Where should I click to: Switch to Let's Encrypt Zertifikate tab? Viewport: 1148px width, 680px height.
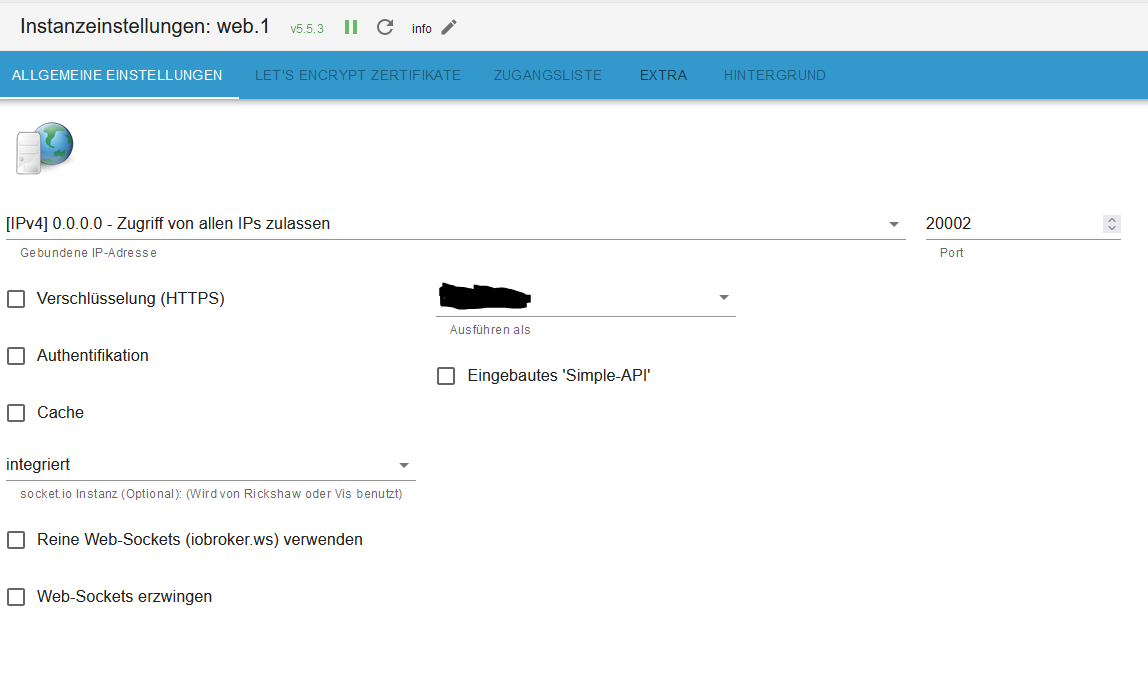(358, 75)
